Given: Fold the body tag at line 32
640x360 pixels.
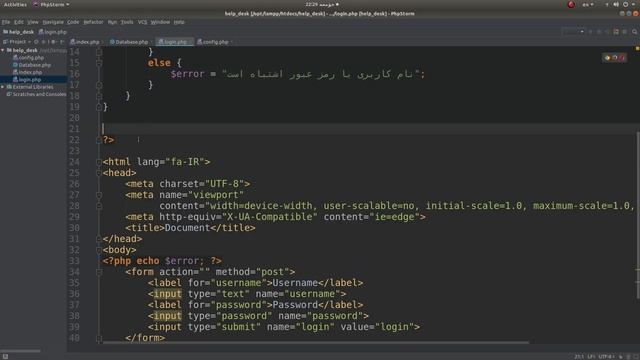Looking at the screenshot, I should click(99, 250).
